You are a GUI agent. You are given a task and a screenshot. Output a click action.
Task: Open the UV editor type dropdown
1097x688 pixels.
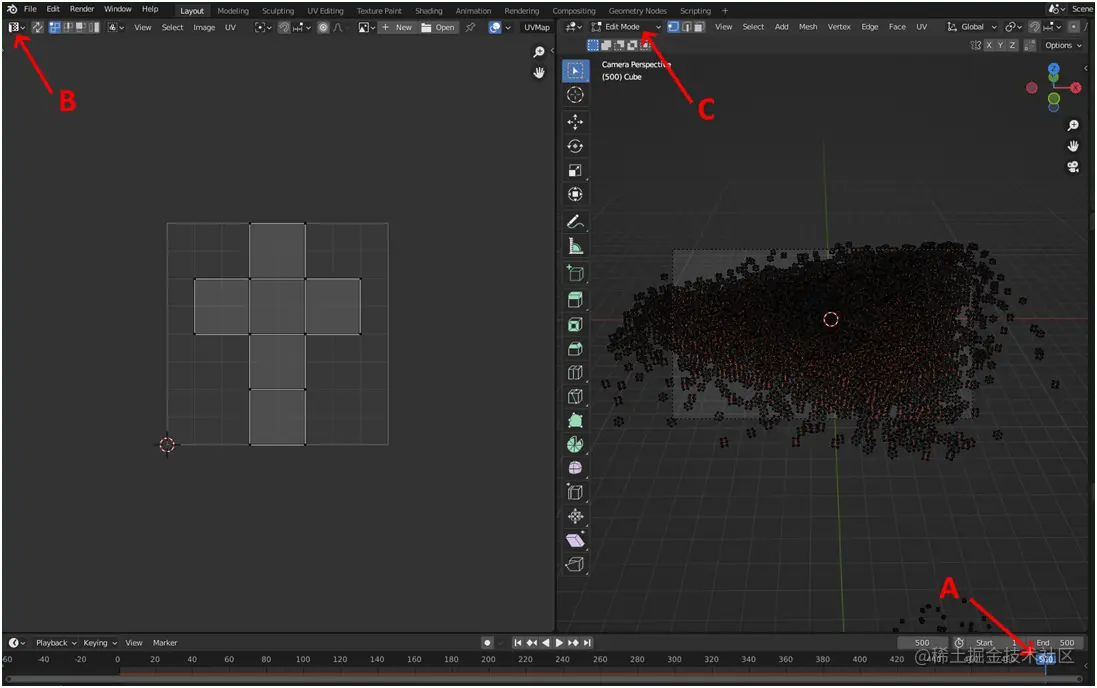click(17, 27)
